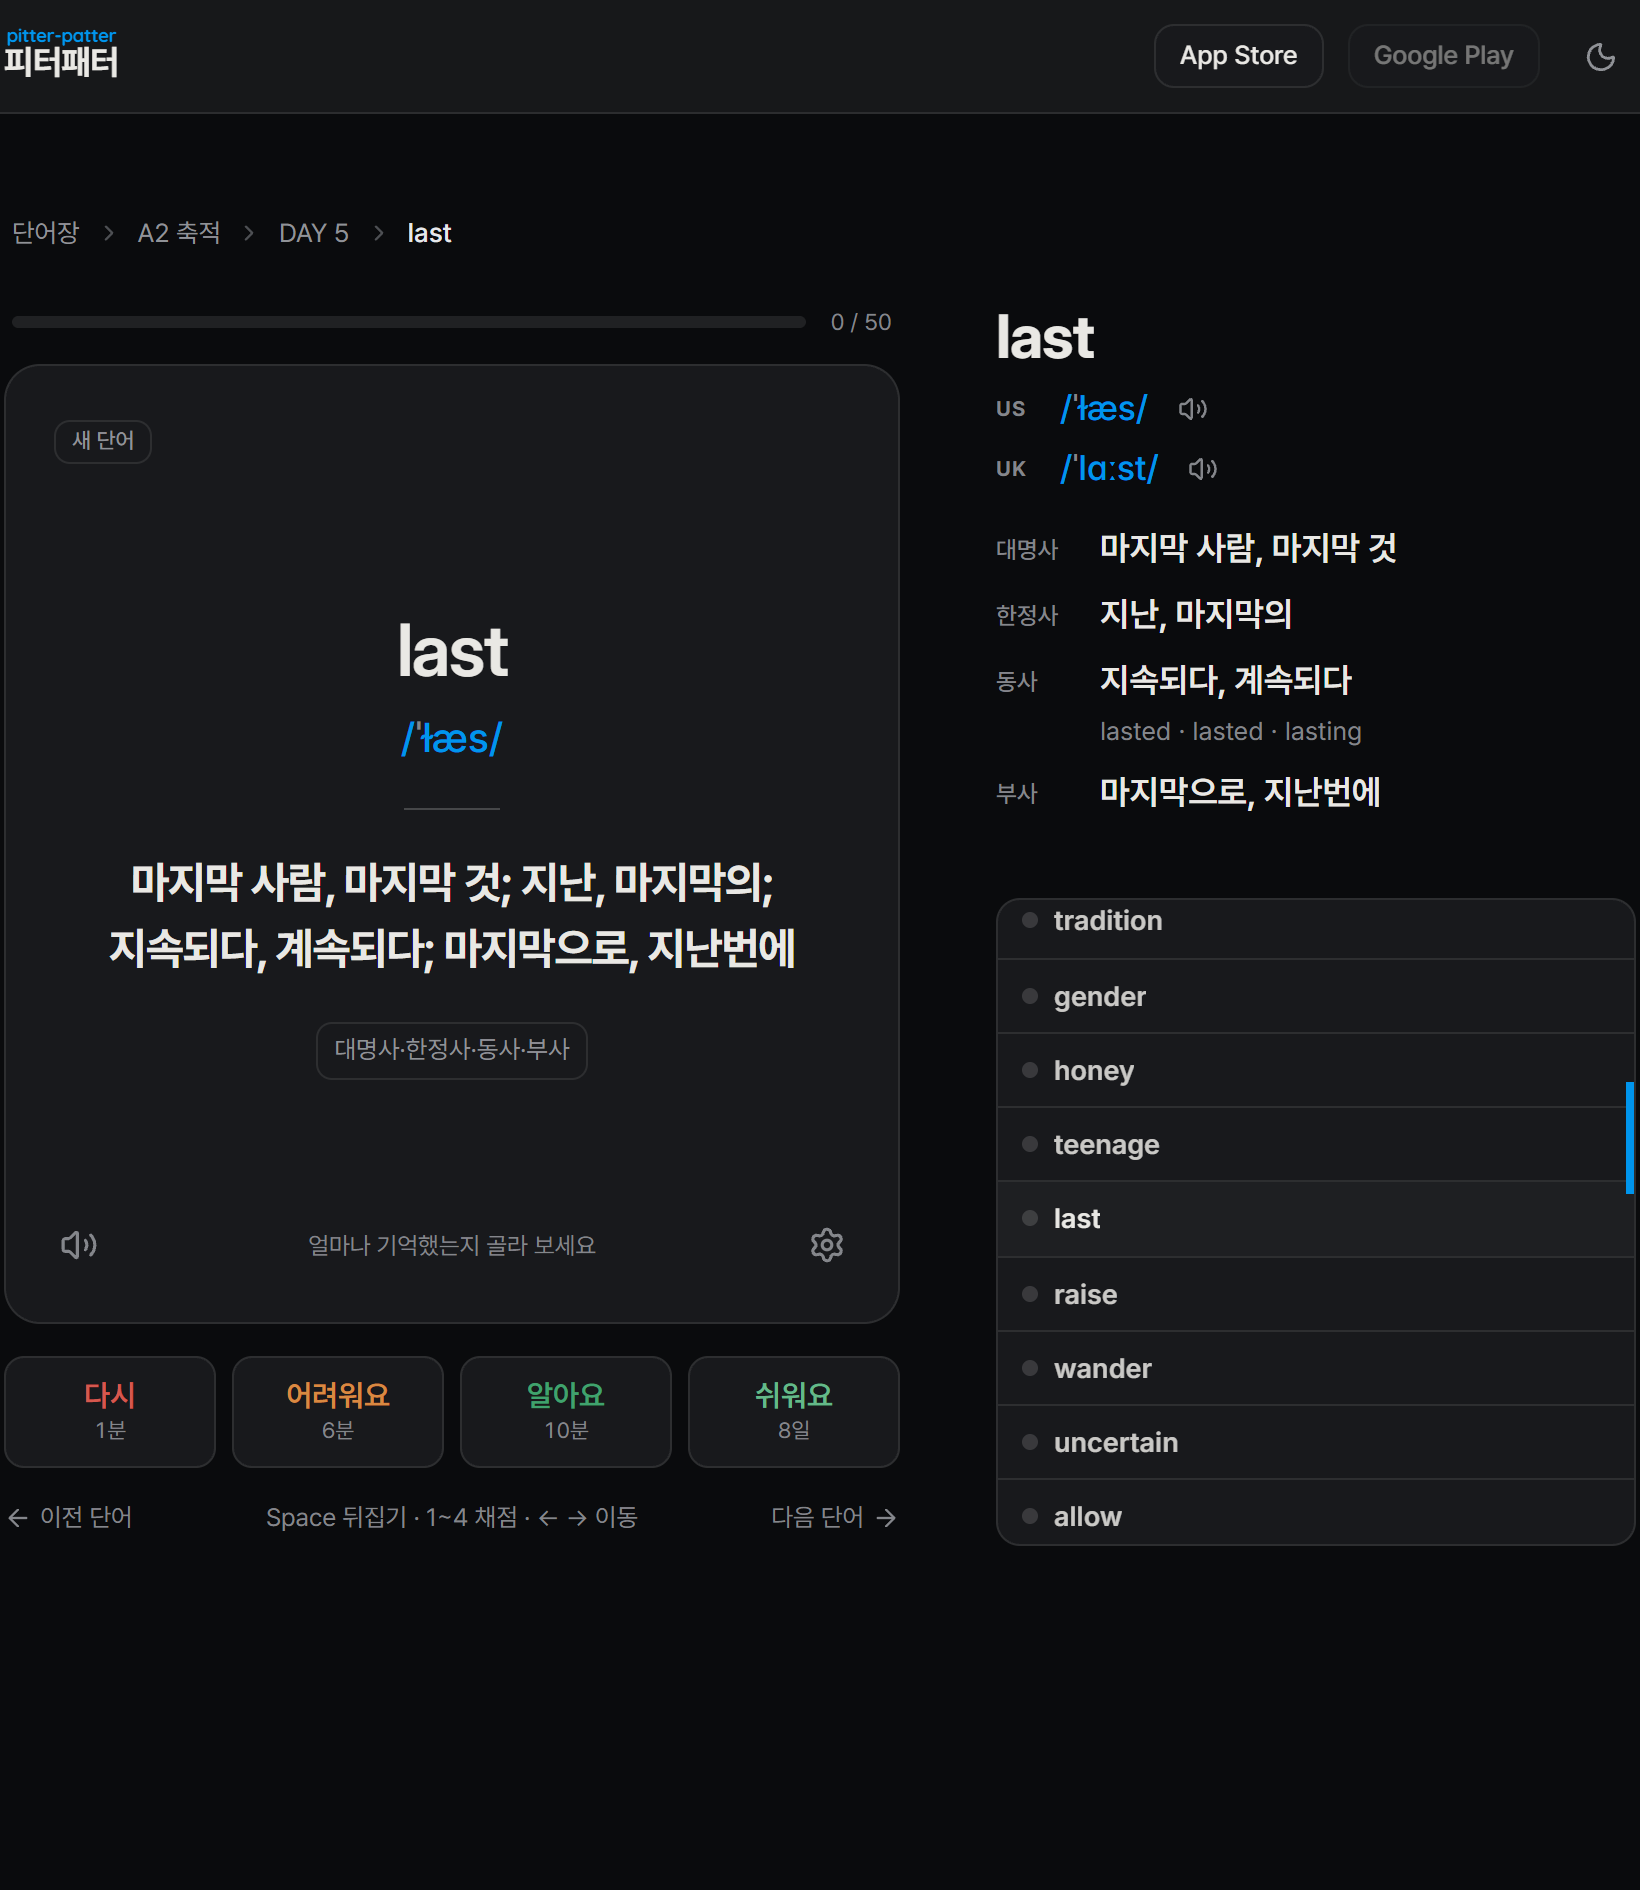This screenshot has width=1640, height=1890.
Task: Go to the 단어장 breadcrumb
Action: (x=45, y=233)
